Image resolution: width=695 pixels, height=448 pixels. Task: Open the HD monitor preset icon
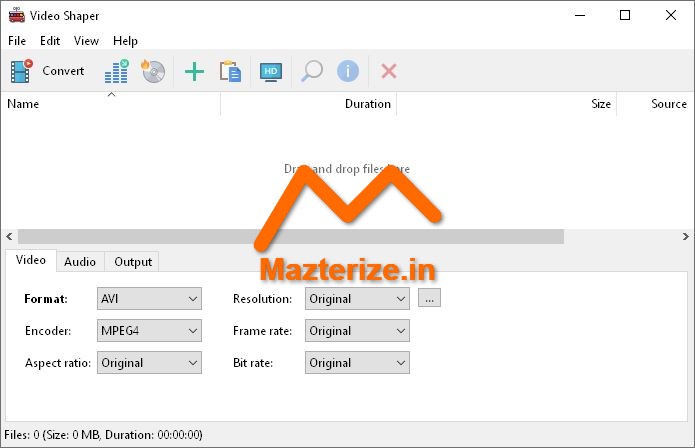(x=271, y=72)
